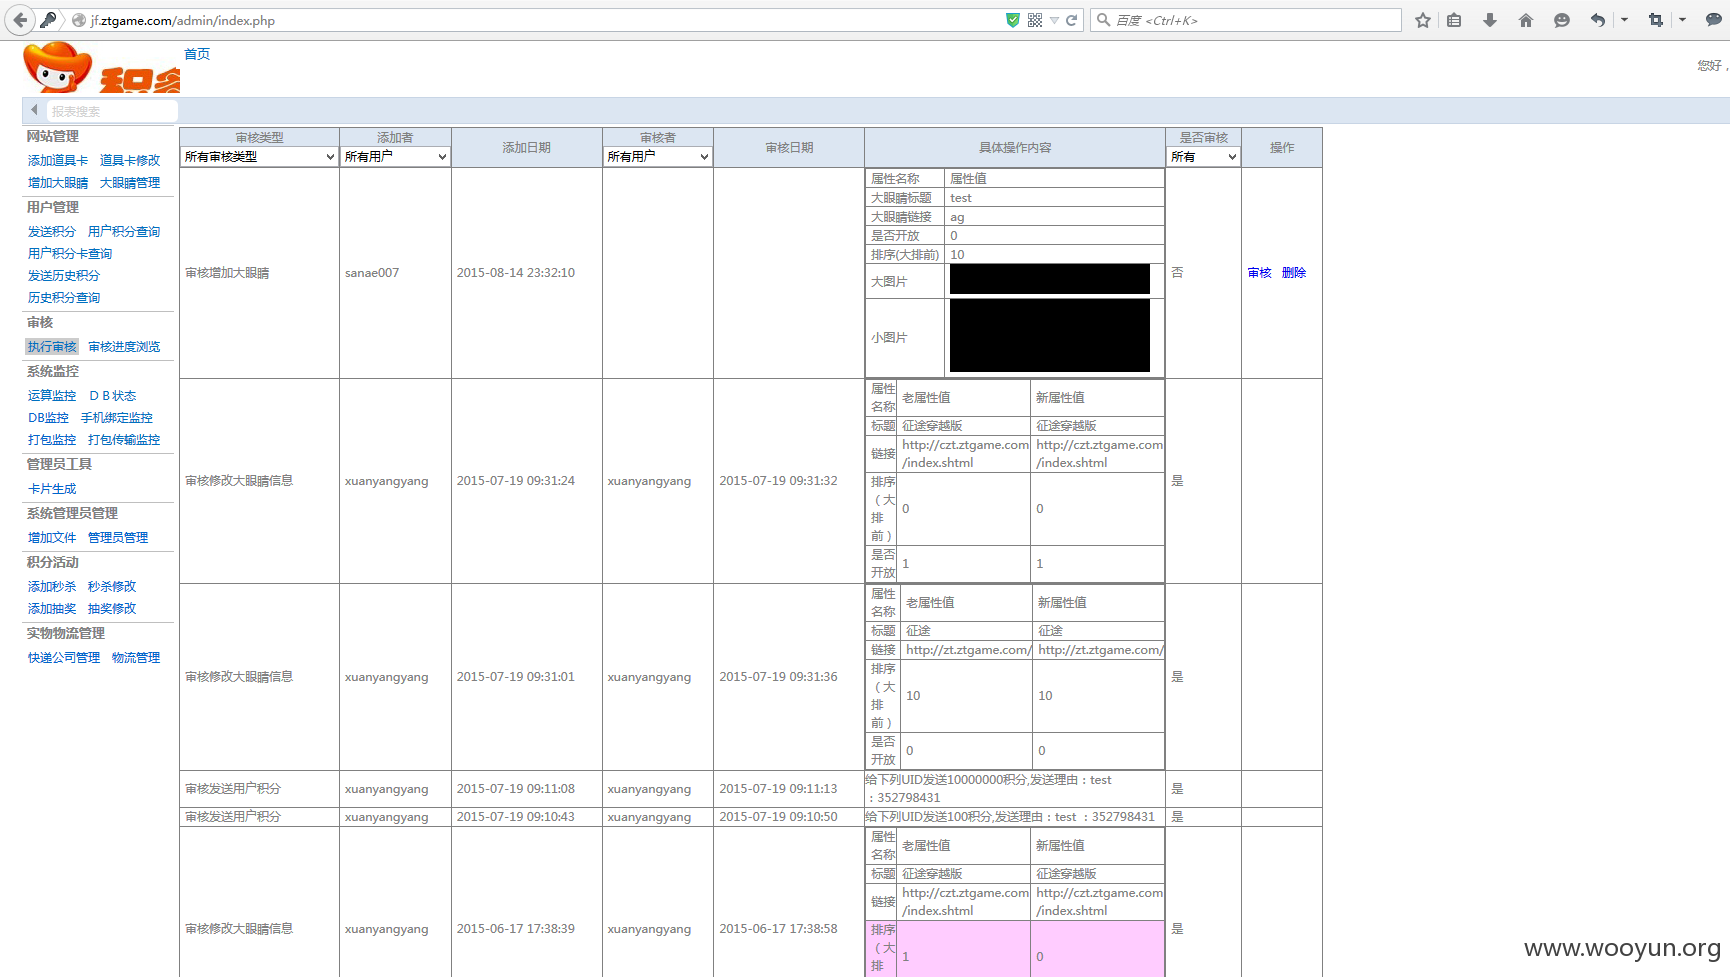This screenshot has height=977, width=1730.
Task: Open dropdown next to undo arrow icon
Action: [1624, 20]
